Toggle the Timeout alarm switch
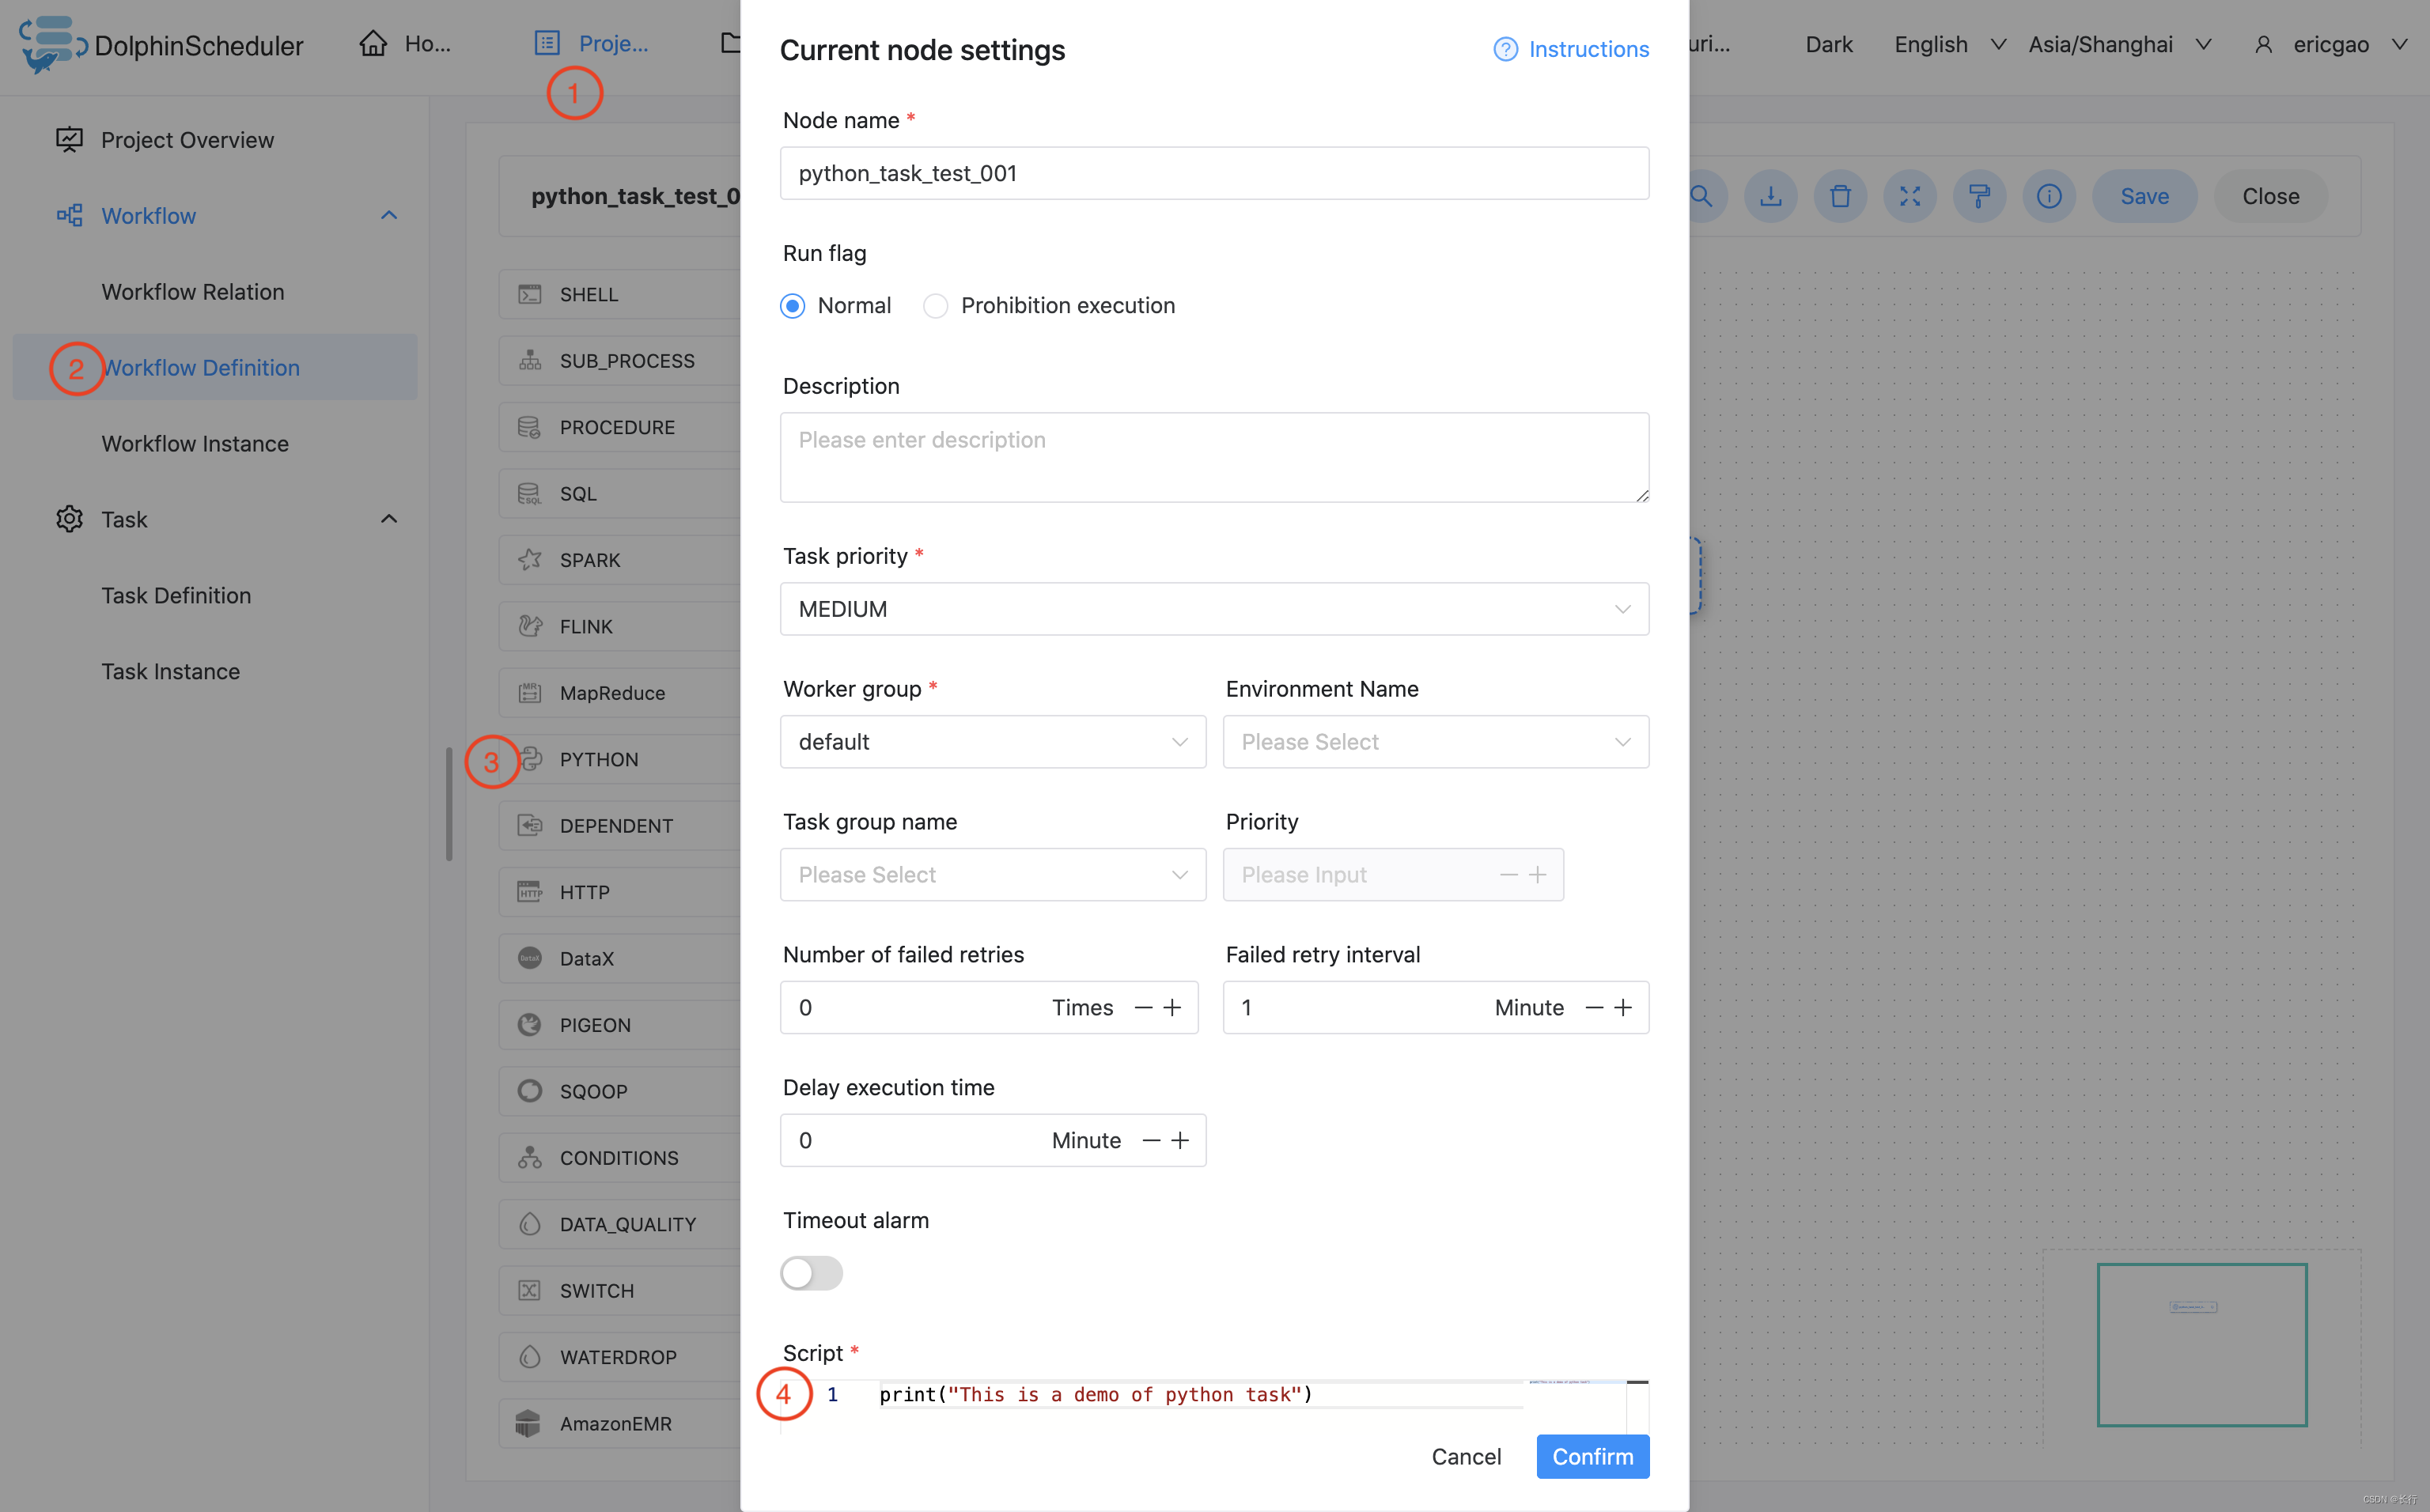 coord(812,1272)
